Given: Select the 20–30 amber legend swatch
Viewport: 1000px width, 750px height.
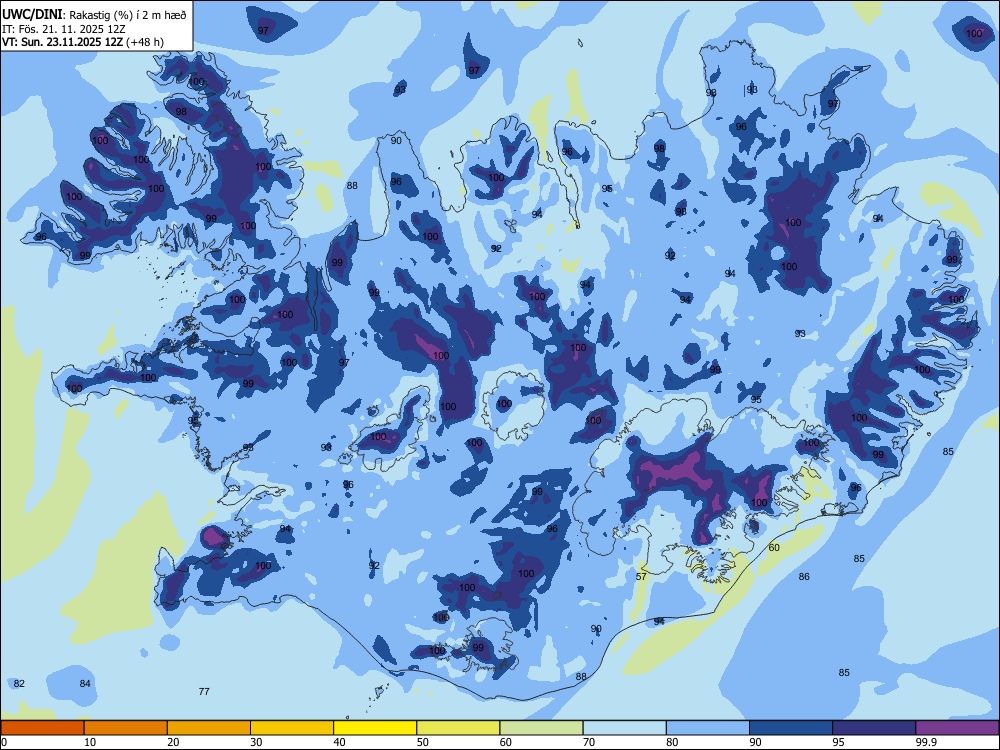Looking at the screenshot, I should pyautogui.click(x=209, y=728).
